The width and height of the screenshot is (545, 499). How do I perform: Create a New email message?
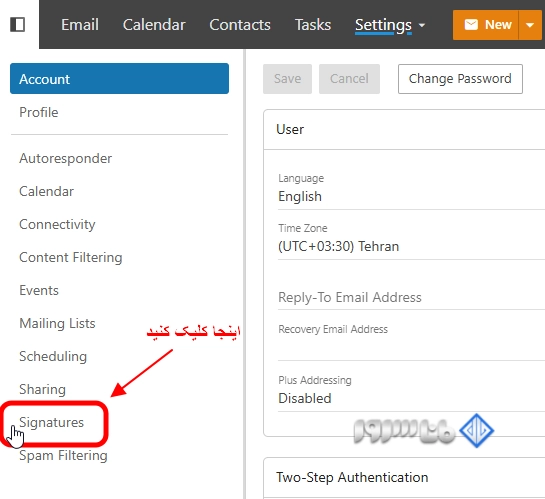(x=486, y=25)
